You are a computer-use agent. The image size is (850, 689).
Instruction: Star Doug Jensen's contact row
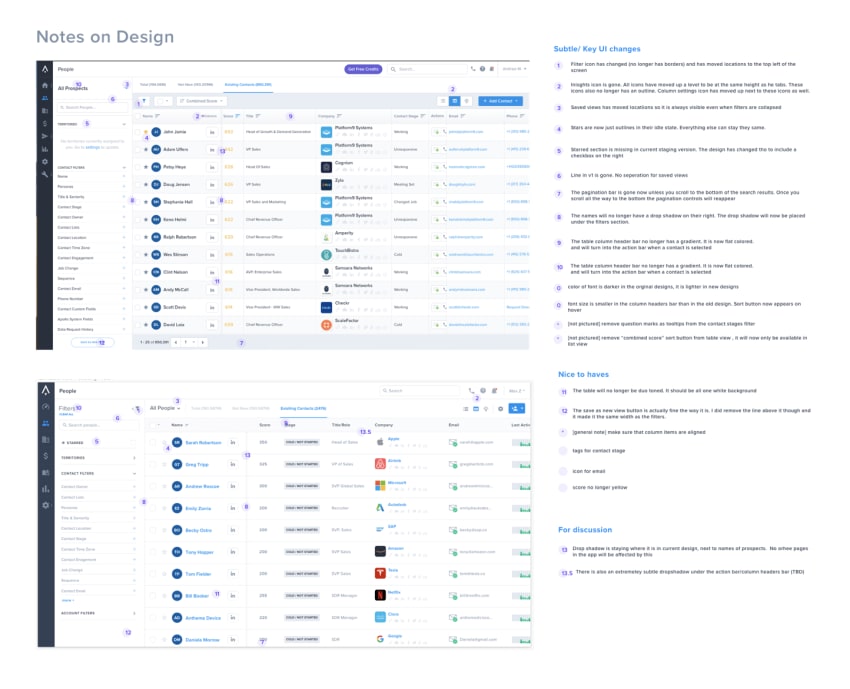[x=145, y=184]
